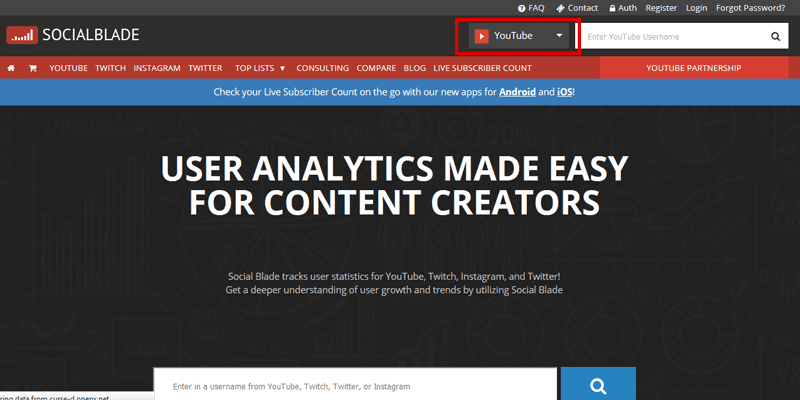The width and height of the screenshot is (800, 400).
Task: Click the YouTube play icon in the platform selector
Action: (x=481, y=36)
